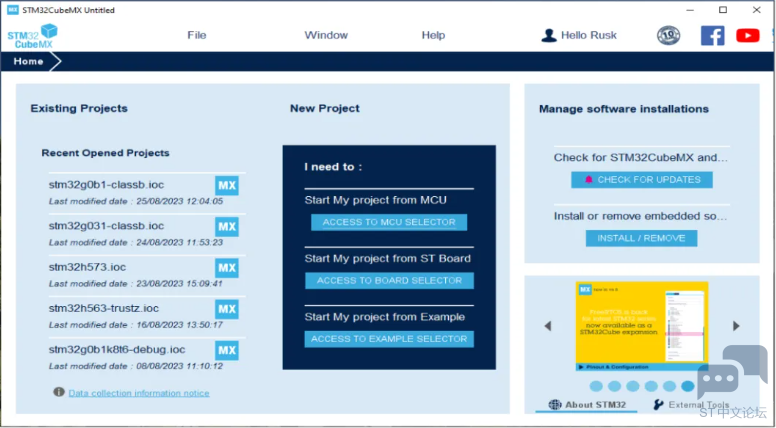Switch to About STM32 tab
The width and height of the screenshot is (776, 428).
tap(587, 405)
